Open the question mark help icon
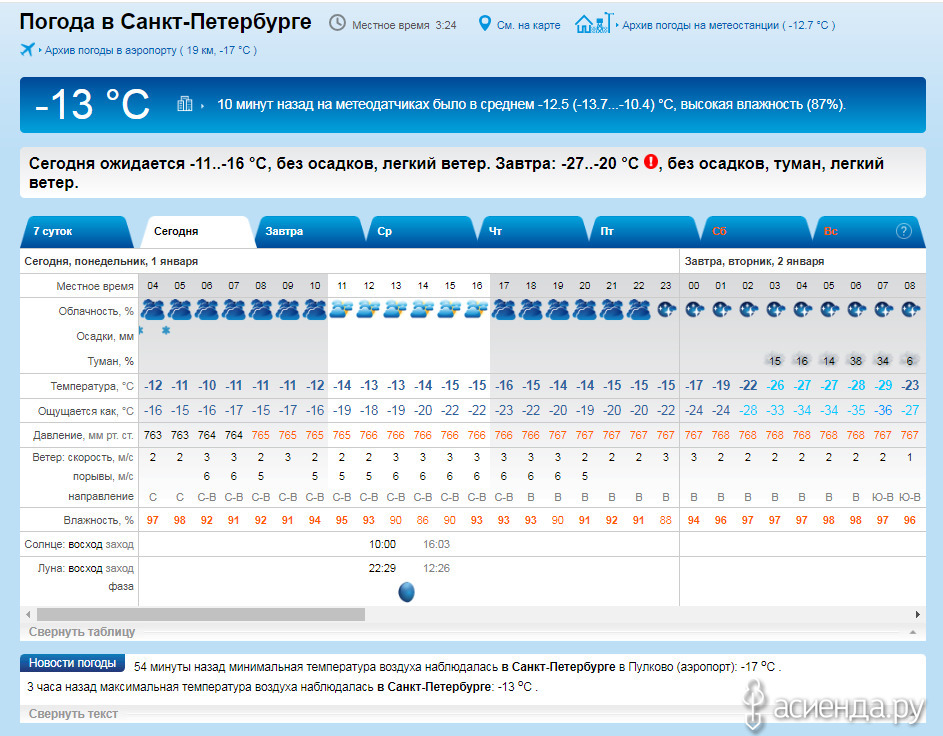This screenshot has width=943, height=736. 903,231
